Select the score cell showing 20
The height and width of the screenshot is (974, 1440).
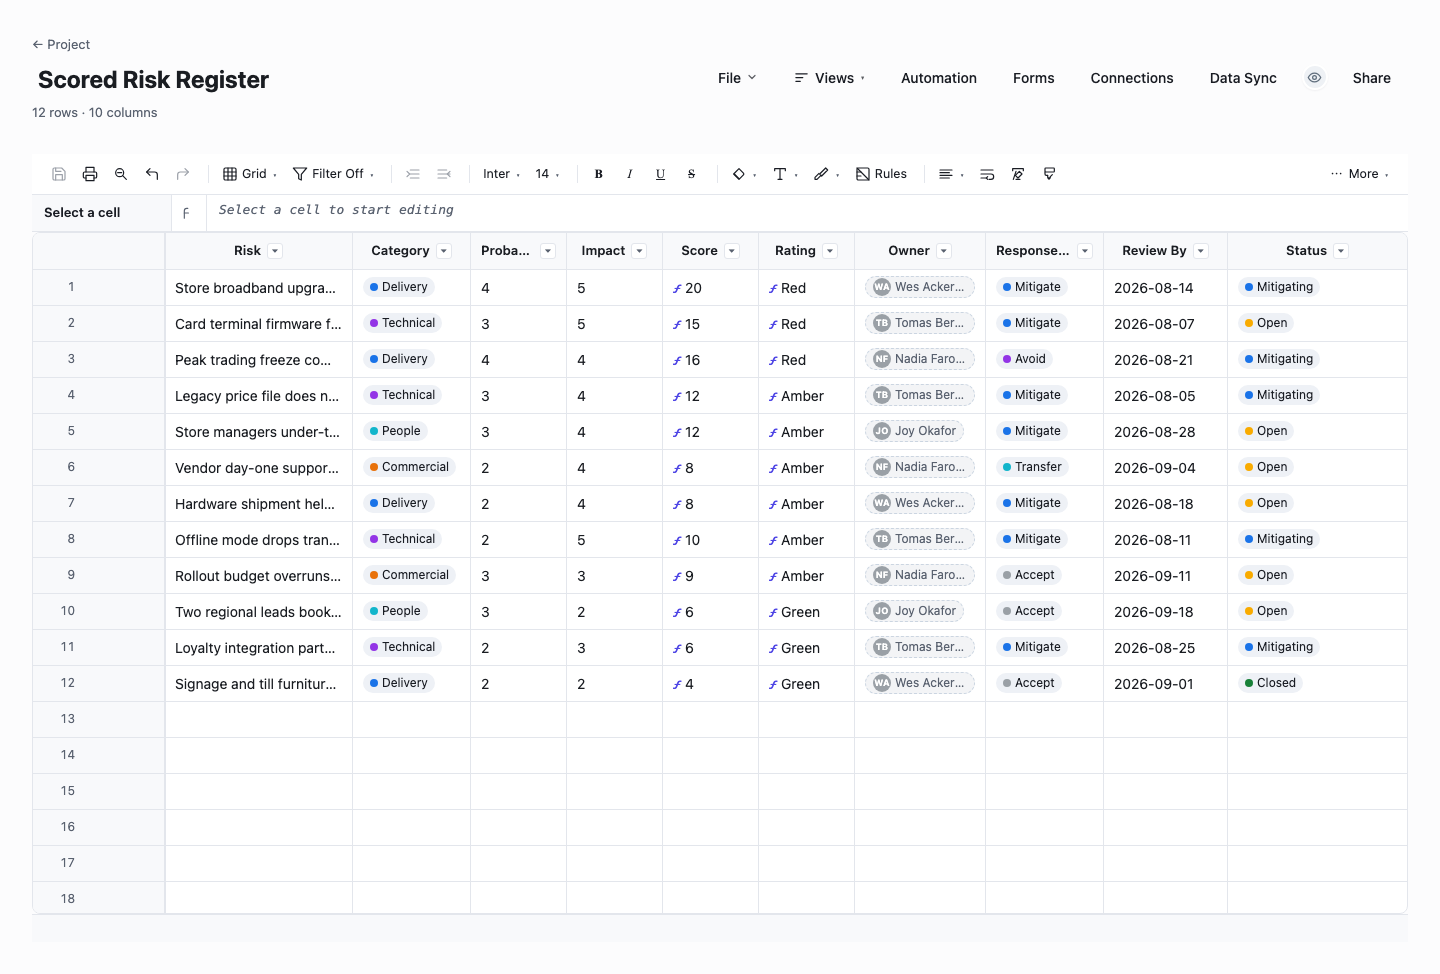click(710, 288)
